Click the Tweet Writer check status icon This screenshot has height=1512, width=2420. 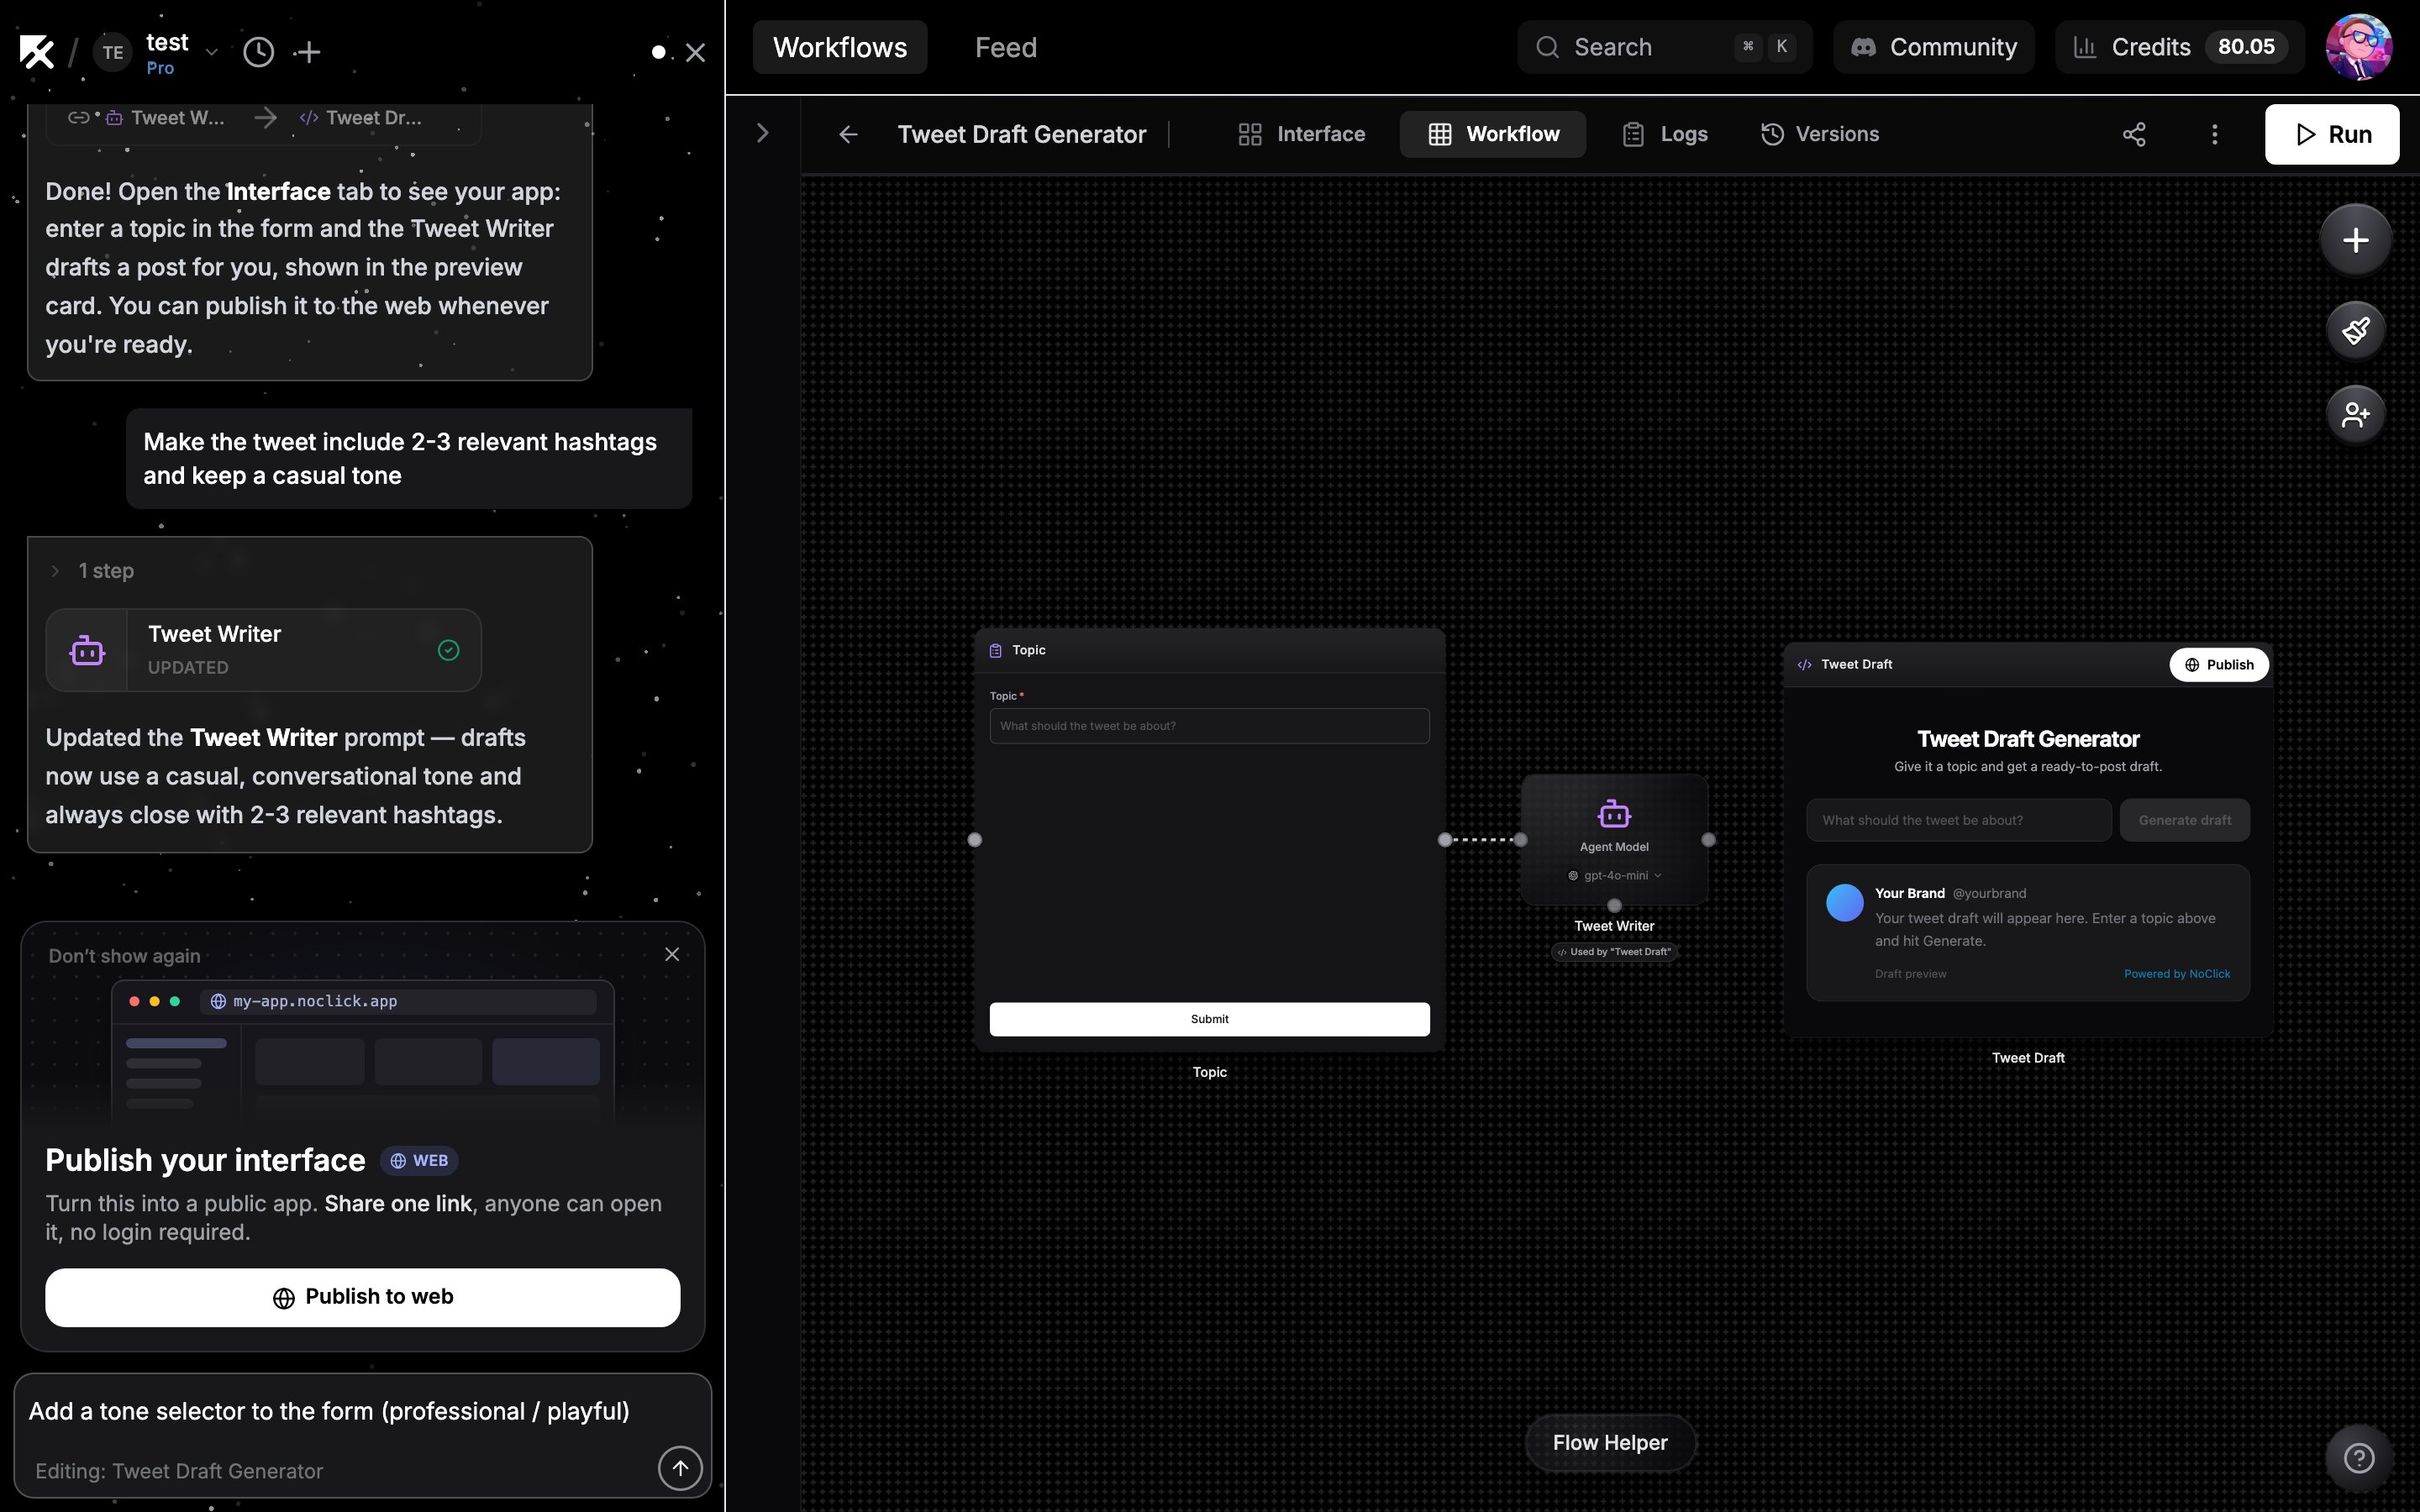[x=449, y=651]
